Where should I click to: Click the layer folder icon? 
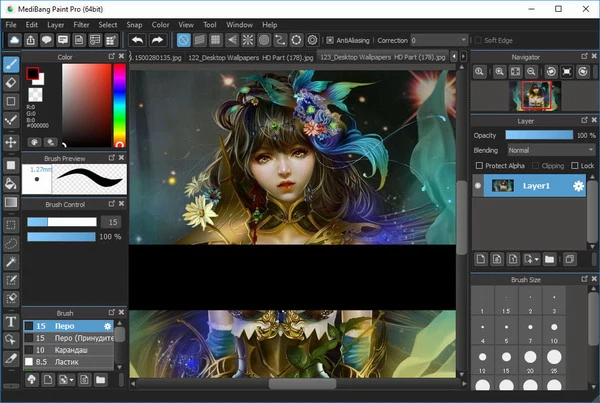[549, 259]
